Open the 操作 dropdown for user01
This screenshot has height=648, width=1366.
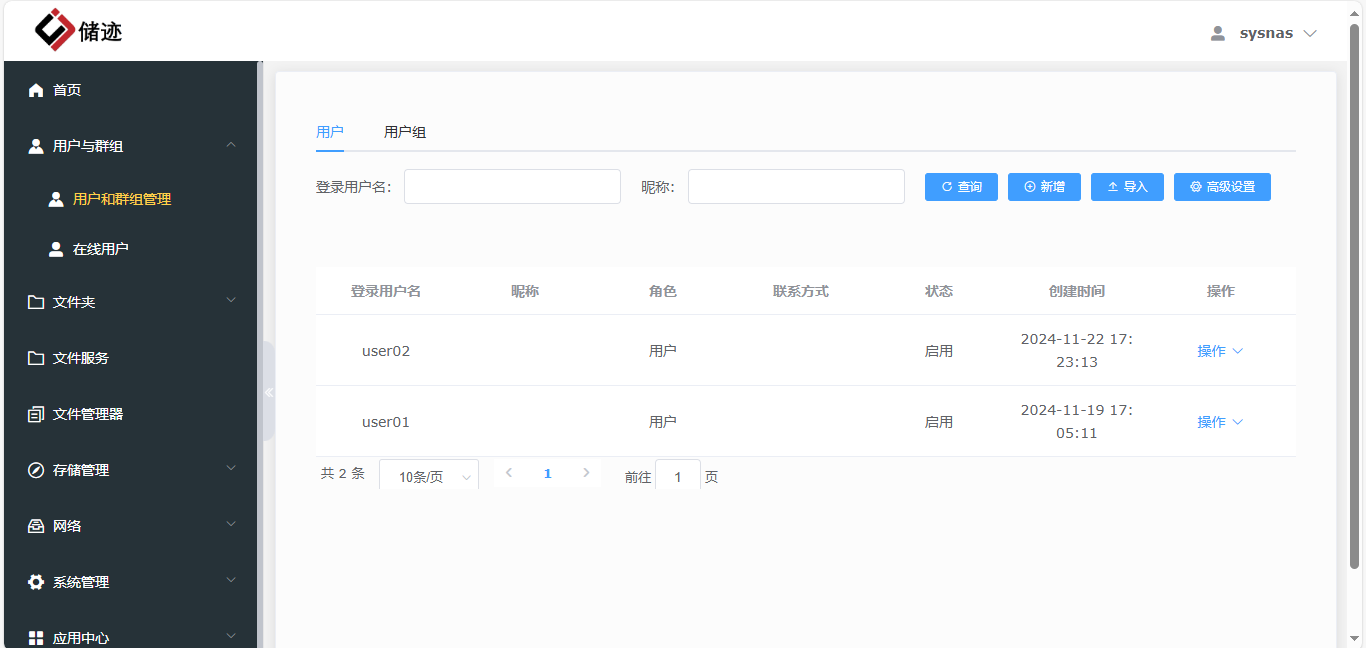coord(1220,421)
